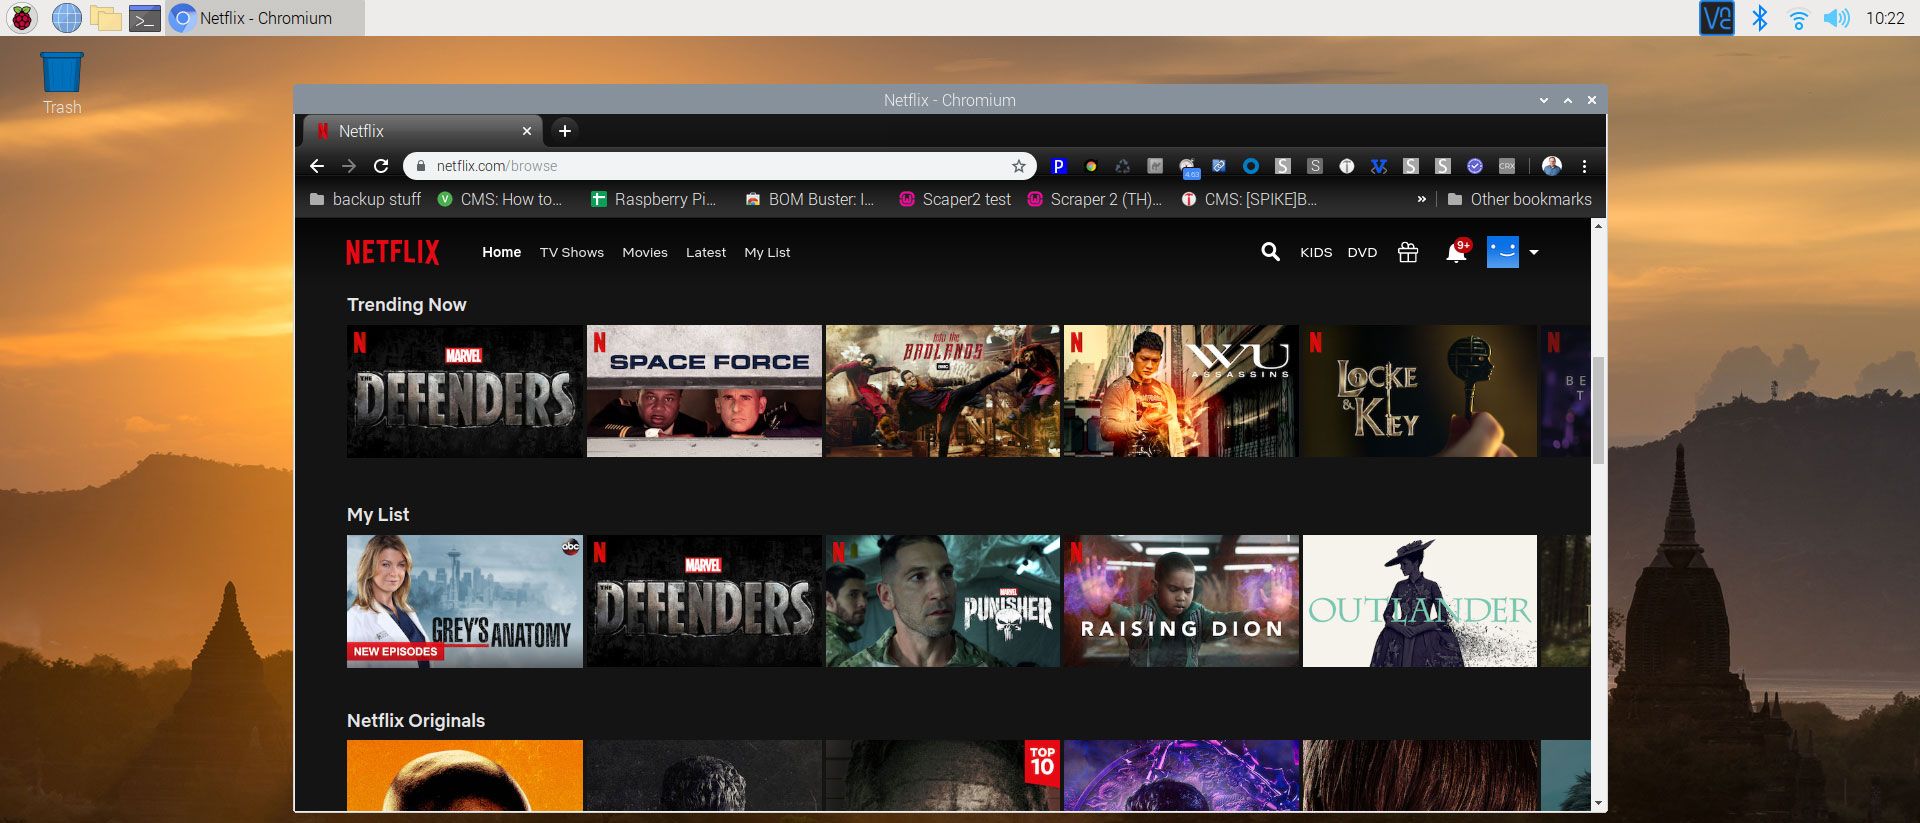Image resolution: width=1920 pixels, height=823 pixels.
Task: Click the Netflix logo
Action: [x=392, y=252]
